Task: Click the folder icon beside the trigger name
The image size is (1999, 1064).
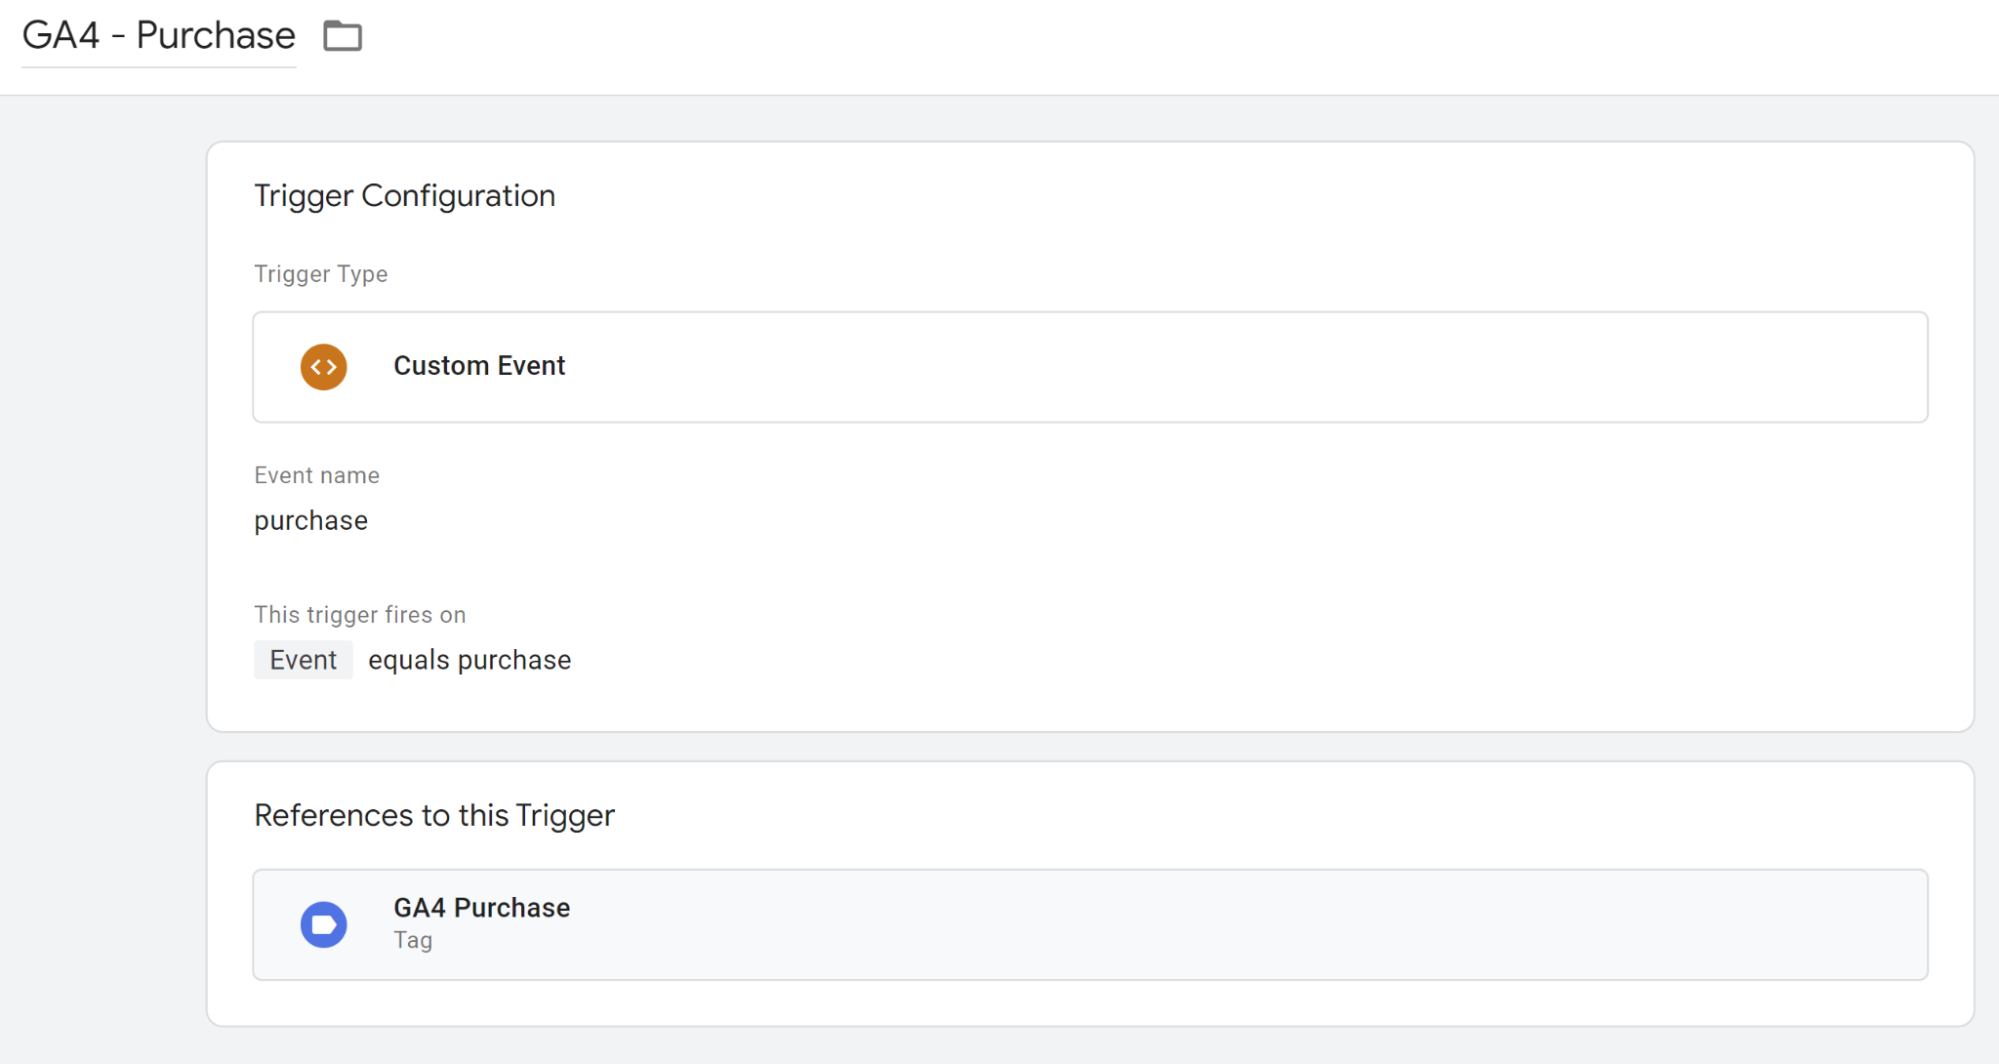Action: [x=342, y=36]
